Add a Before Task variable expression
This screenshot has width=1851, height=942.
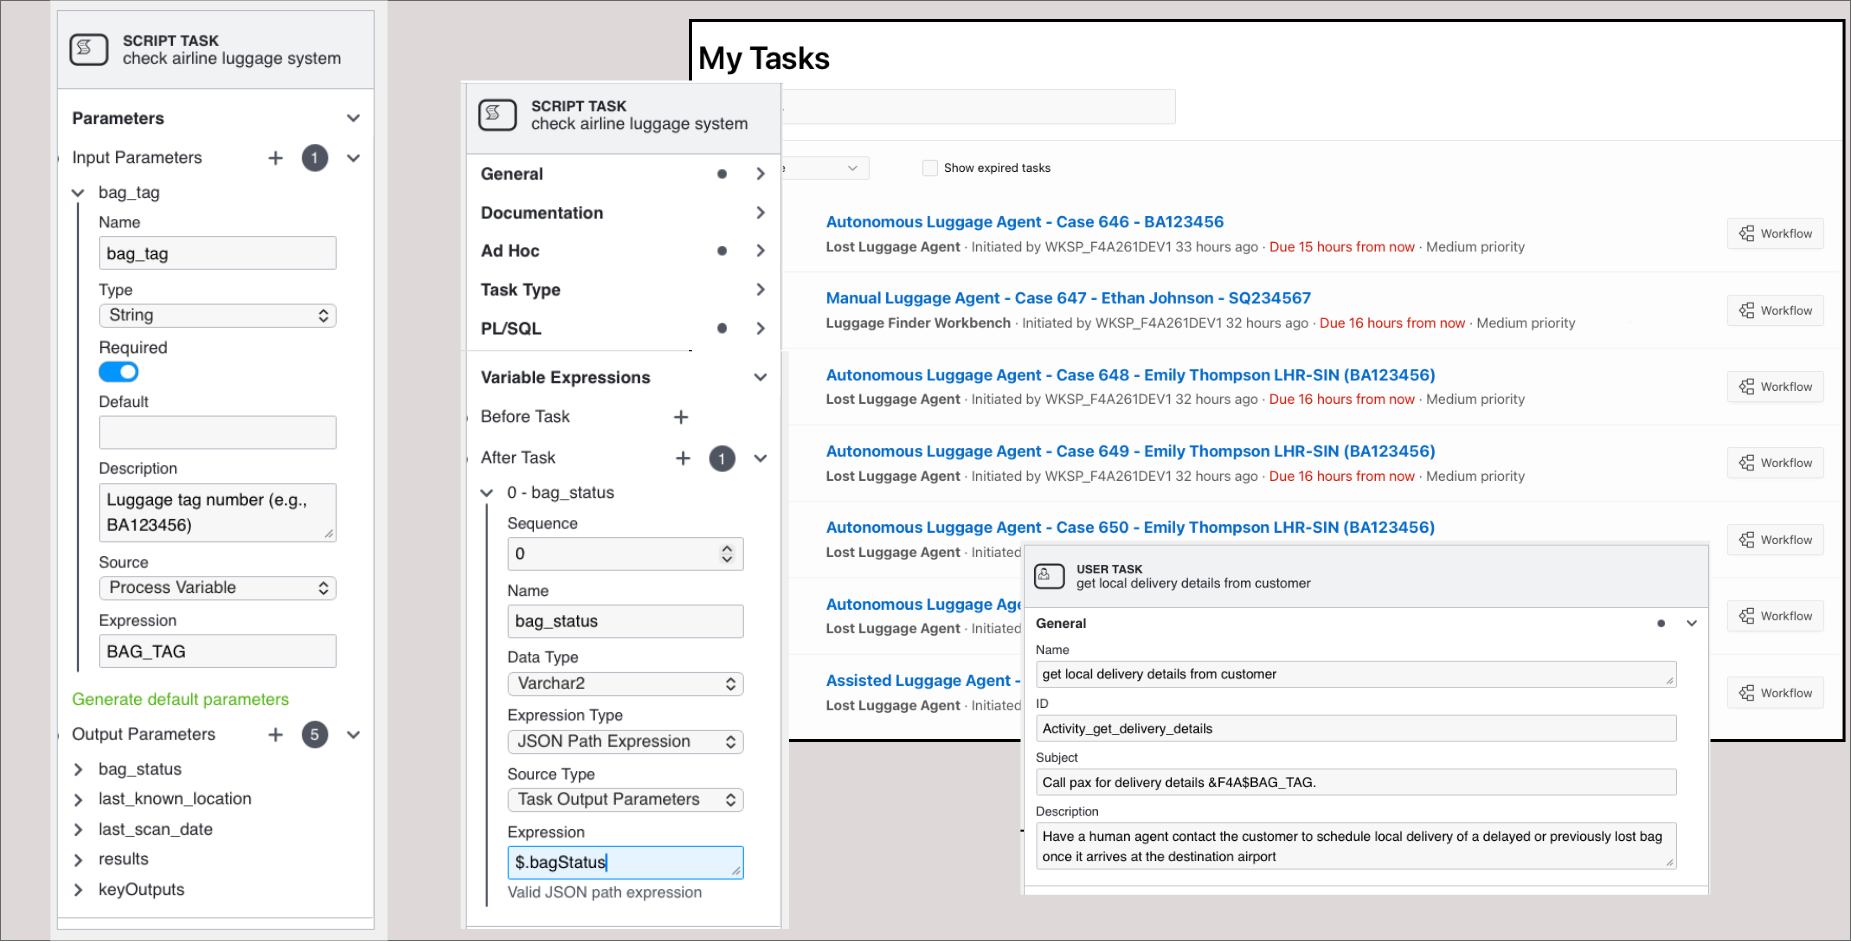pos(681,417)
